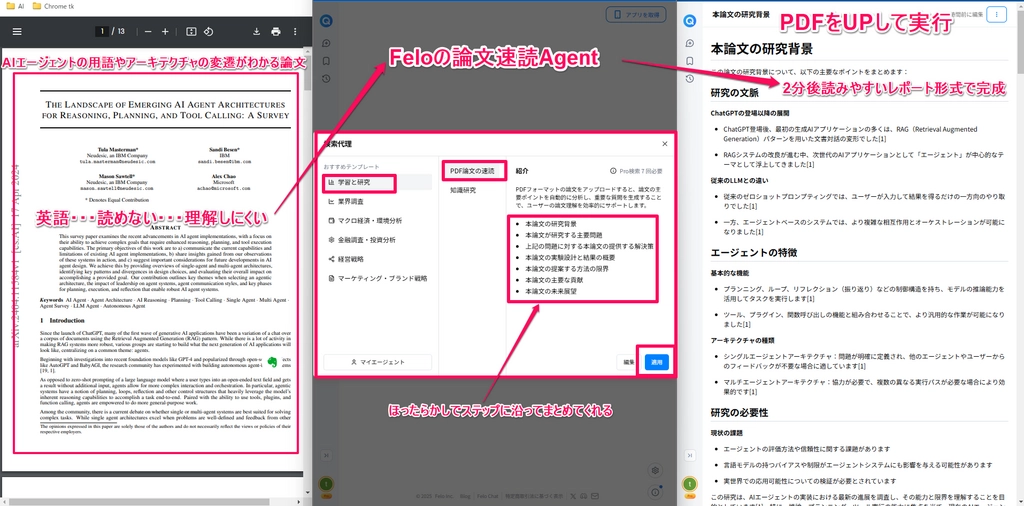
Task: Open the Felo Chat footer link
Action: (x=487, y=496)
